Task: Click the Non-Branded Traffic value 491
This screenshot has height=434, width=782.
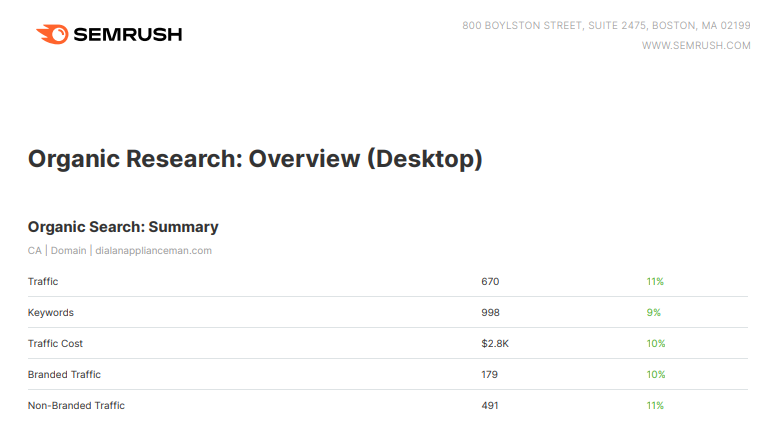Action: click(490, 406)
